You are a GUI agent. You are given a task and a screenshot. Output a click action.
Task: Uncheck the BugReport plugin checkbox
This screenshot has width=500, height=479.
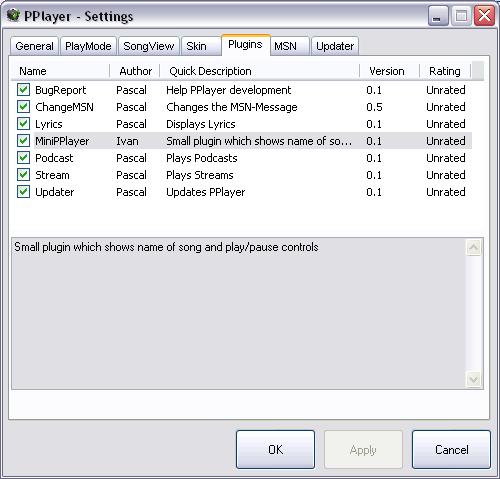(23, 90)
